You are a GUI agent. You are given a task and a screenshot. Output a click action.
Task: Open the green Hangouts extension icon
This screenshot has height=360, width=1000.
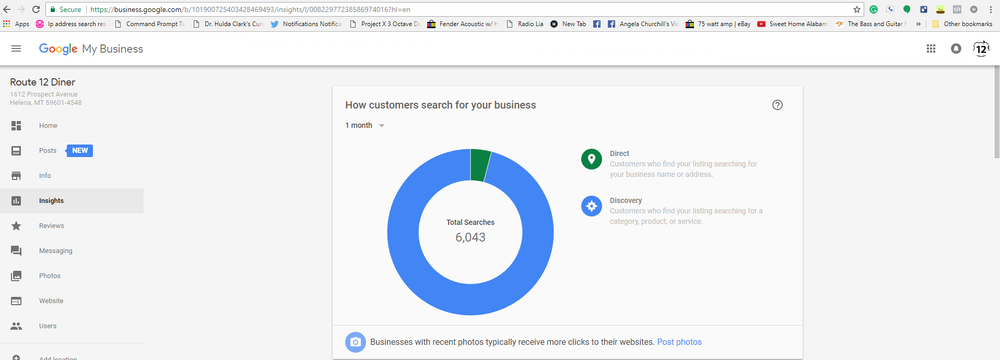coord(906,10)
